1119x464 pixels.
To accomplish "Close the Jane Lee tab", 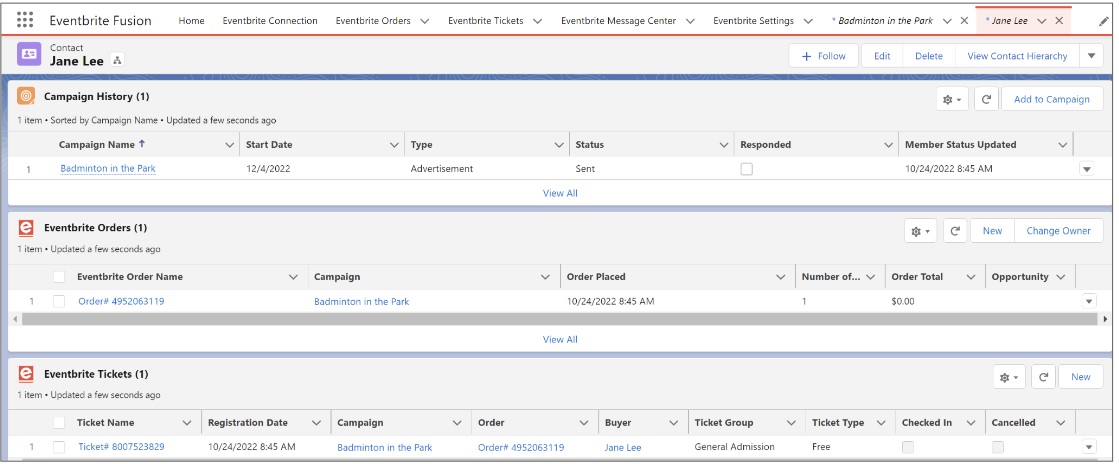I will coord(1060,21).
